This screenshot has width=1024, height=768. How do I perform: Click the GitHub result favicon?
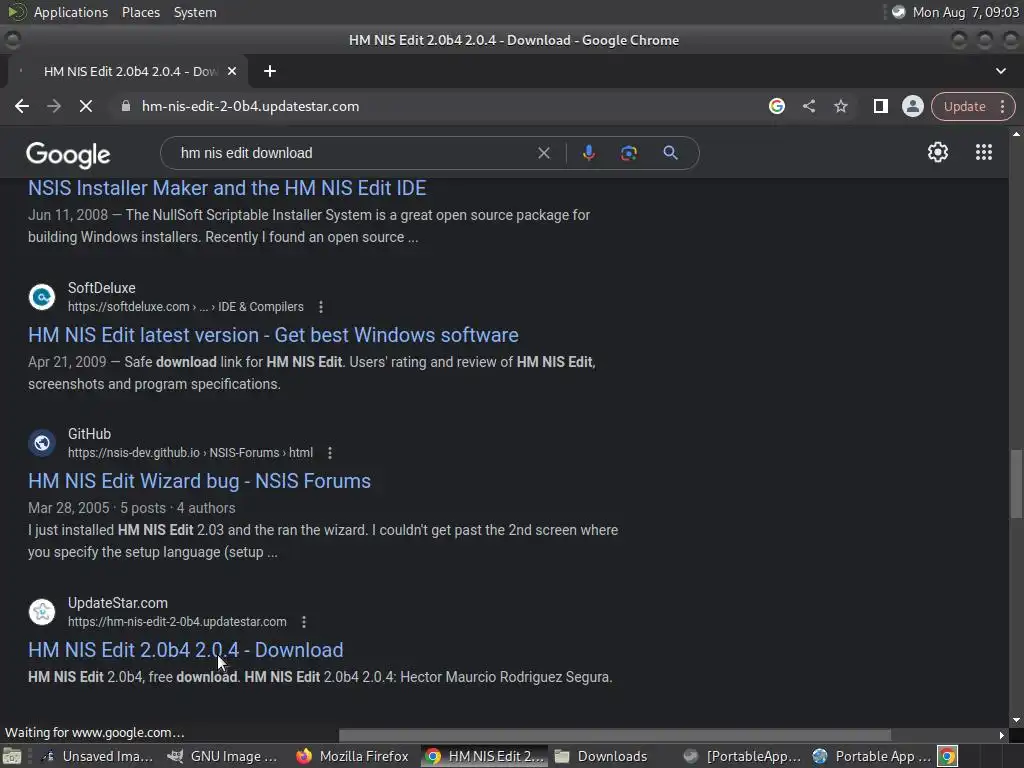(x=42, y=443)
